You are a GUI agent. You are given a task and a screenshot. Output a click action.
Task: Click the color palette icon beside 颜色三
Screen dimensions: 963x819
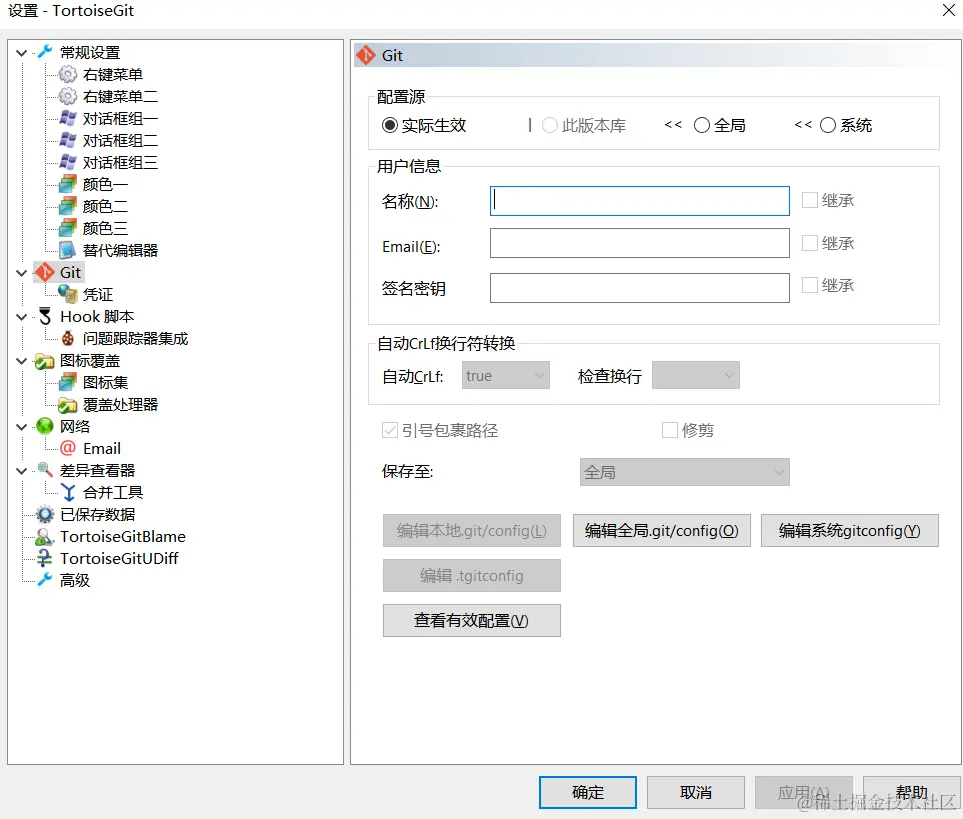[x=68, y=228]
